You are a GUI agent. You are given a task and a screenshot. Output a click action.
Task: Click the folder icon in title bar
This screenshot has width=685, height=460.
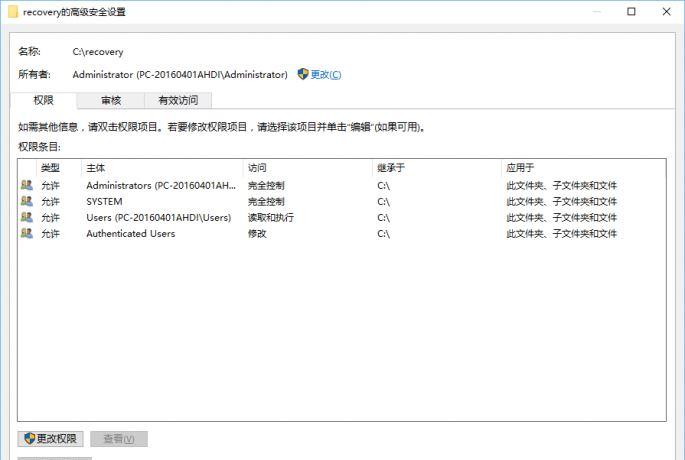[x=13, y=12]
